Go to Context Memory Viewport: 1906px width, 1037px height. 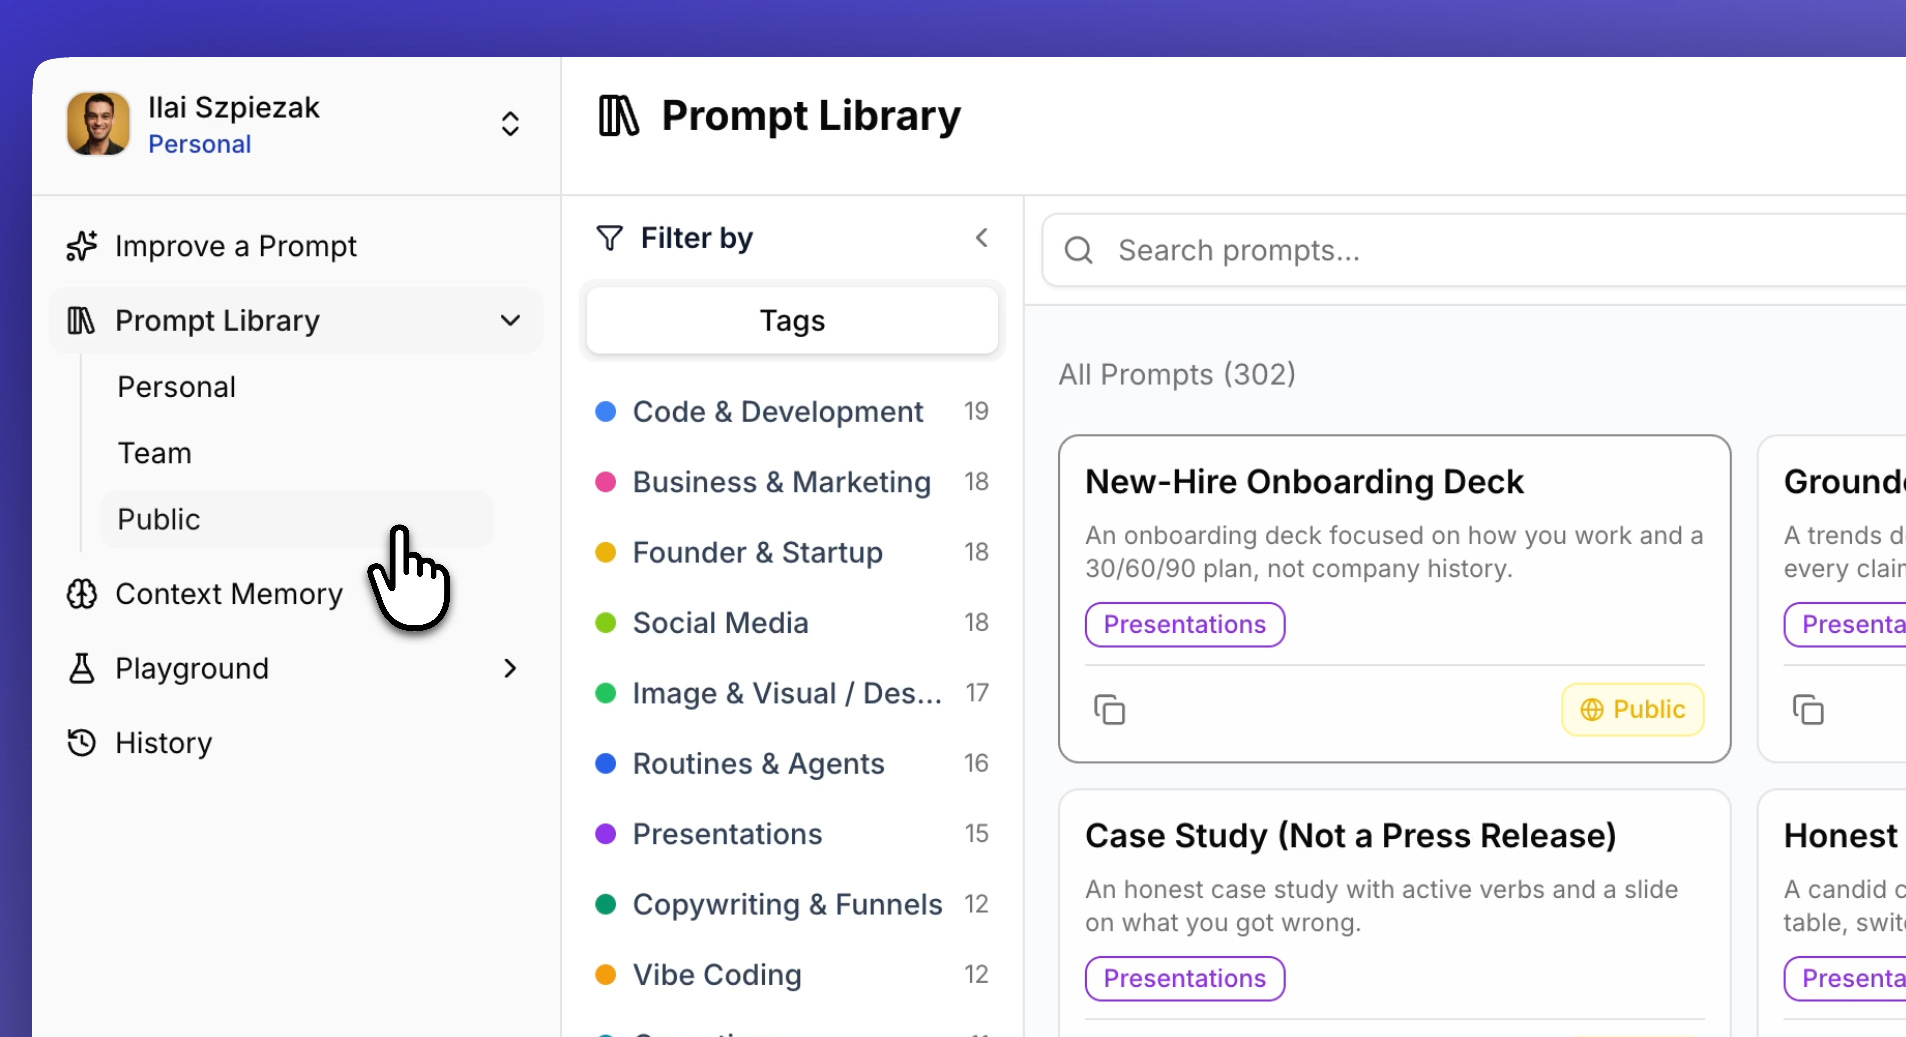229,594
